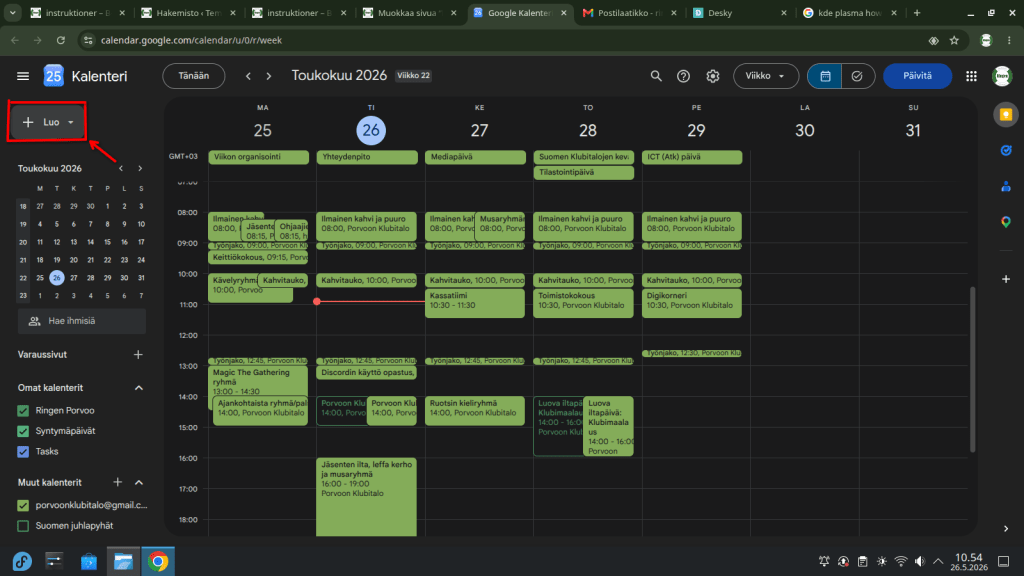Go to next week arrow
1024x576 pixels.
coord(268,76)
